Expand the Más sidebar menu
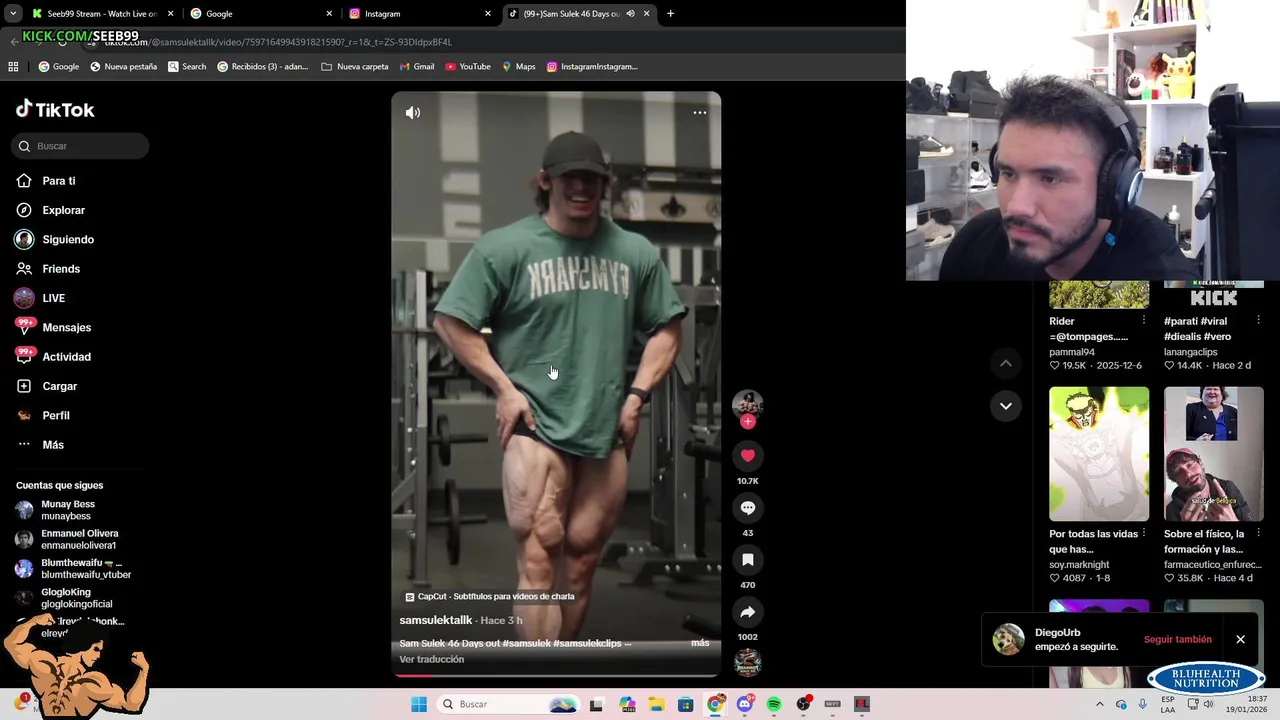This screenshot has width=1280, height=720. [x=52, y=445]
